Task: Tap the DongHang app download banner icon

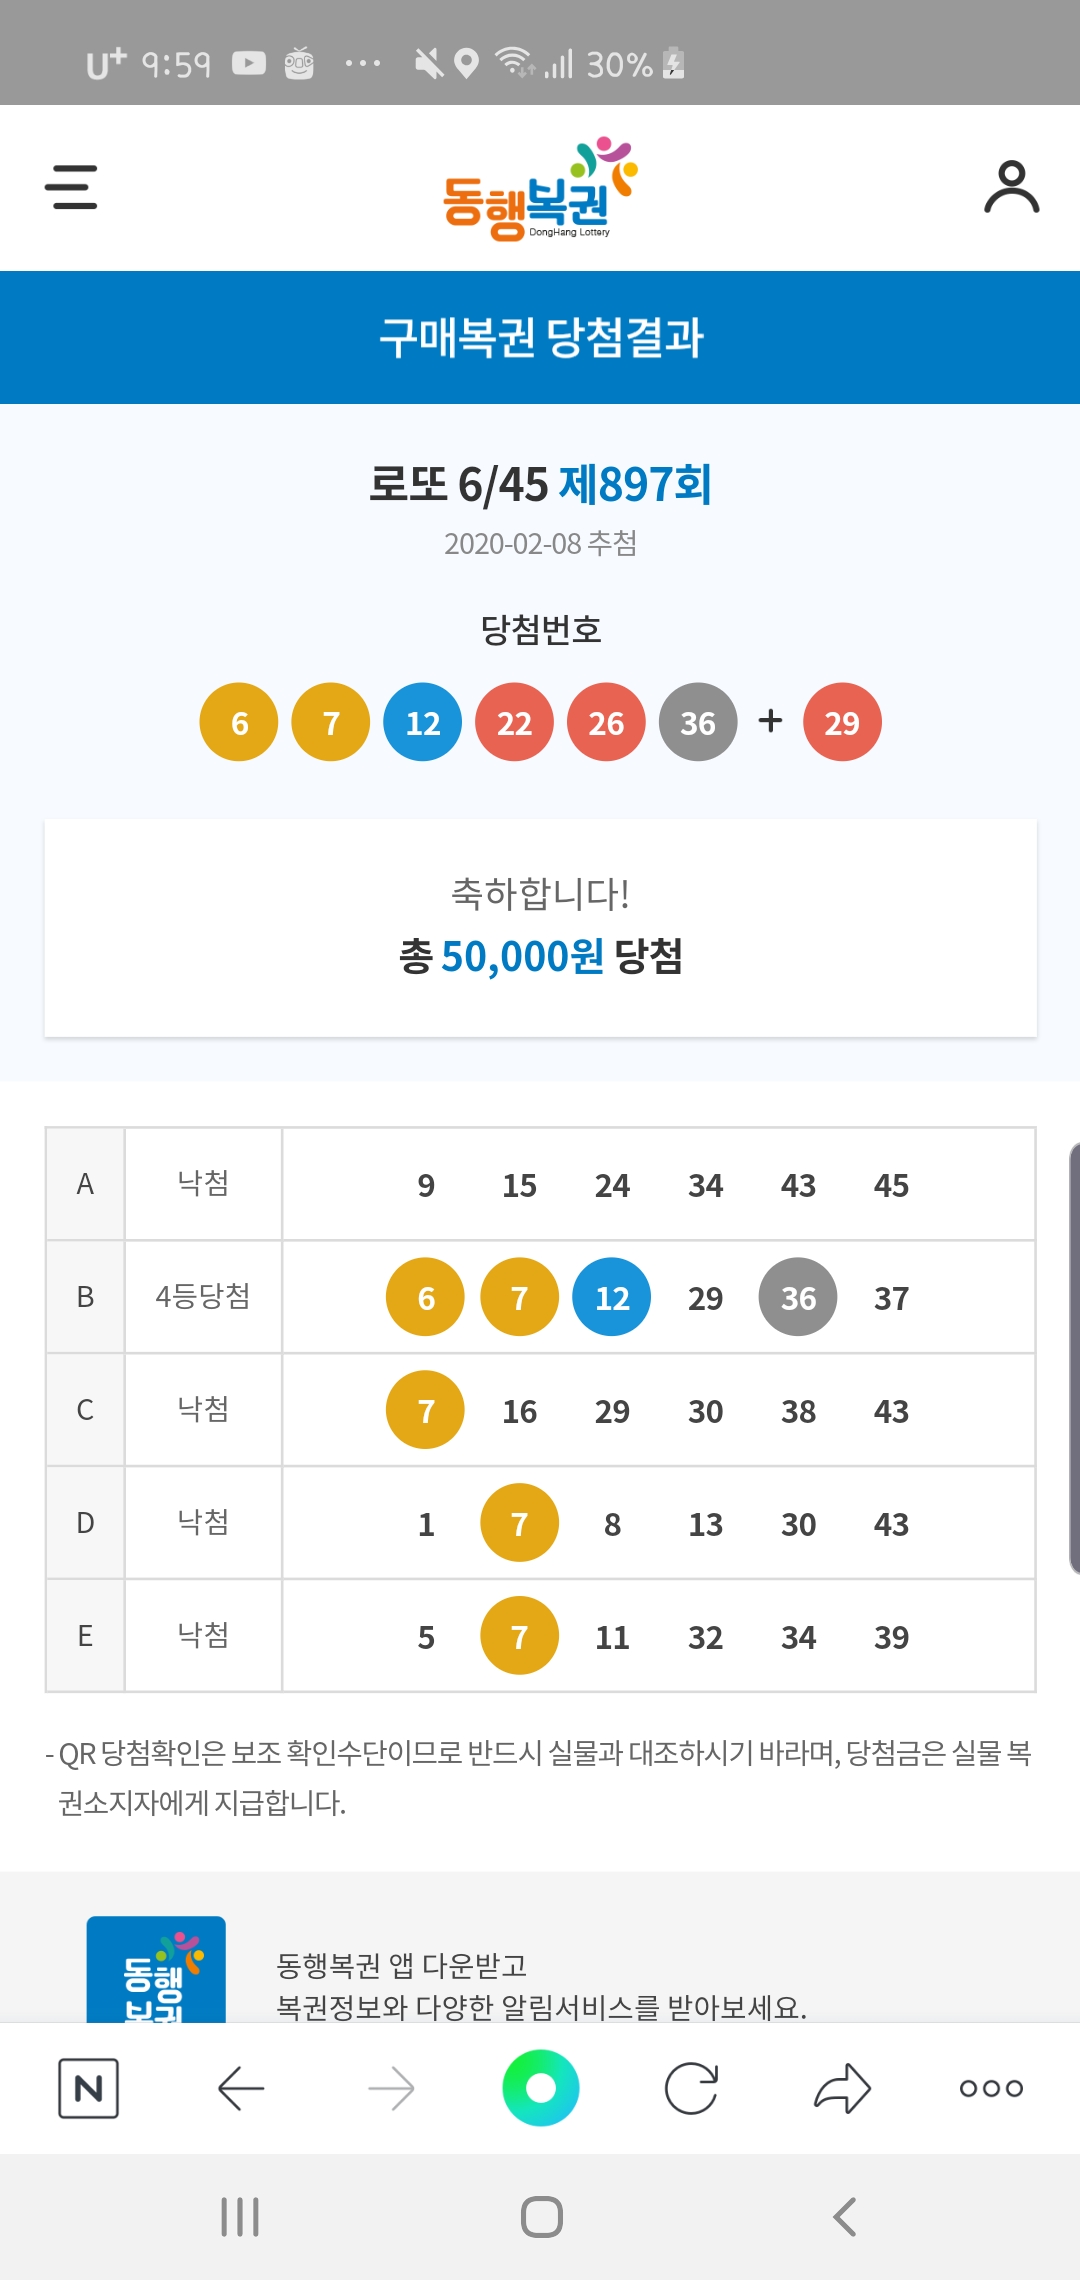Action: click(156, 1970)
